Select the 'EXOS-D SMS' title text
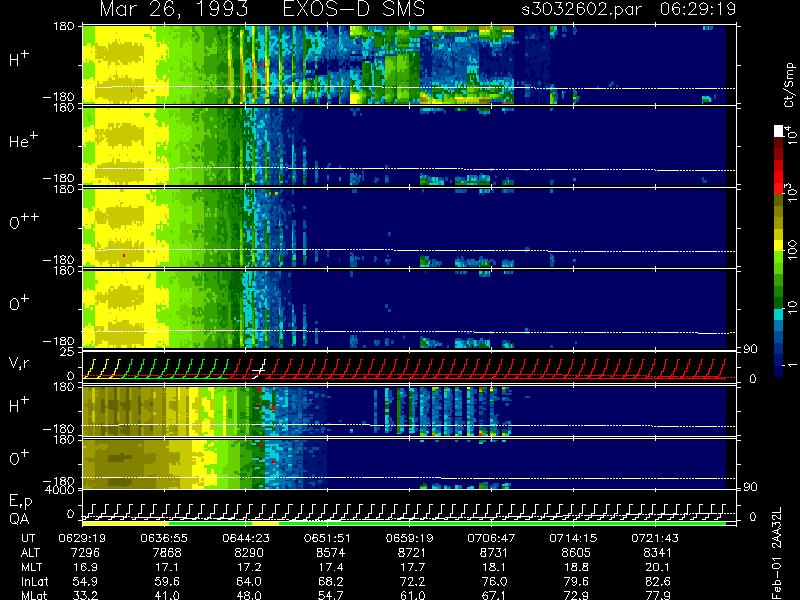Screen dimensions: 800x600 coord(354,9)
